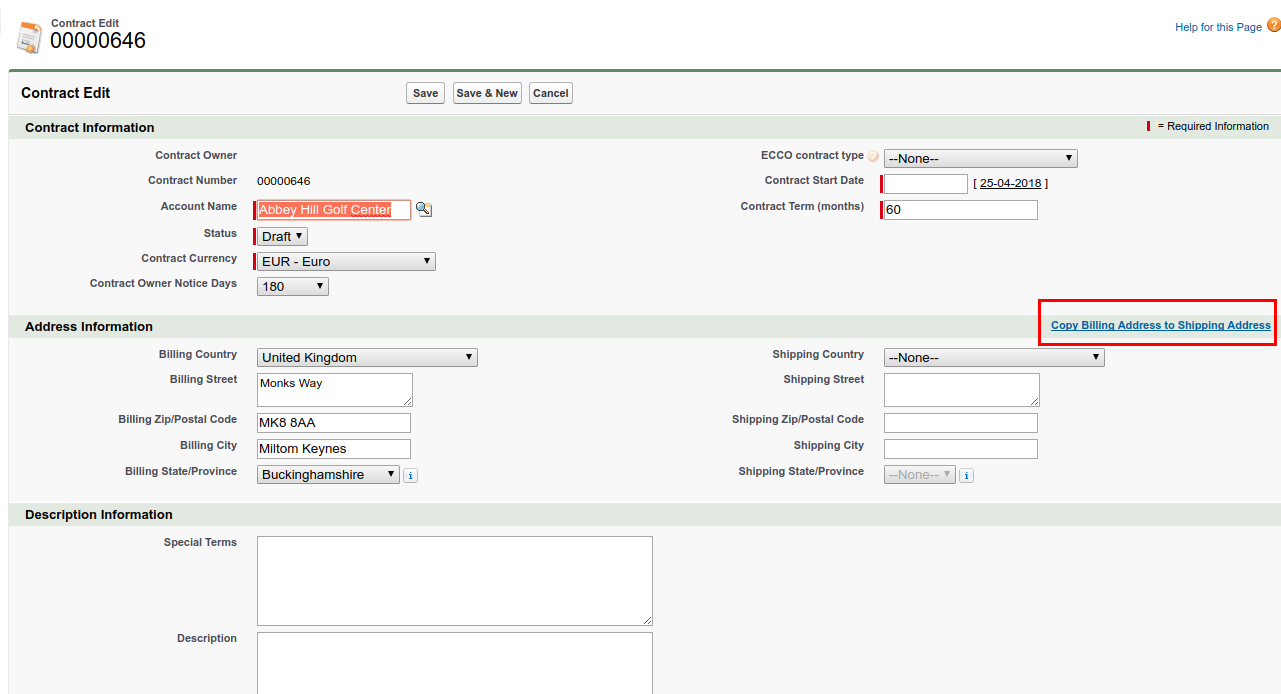1281x694 pixels.
Task: Click the Contract Start Date input field
Action: click(926, 184)
